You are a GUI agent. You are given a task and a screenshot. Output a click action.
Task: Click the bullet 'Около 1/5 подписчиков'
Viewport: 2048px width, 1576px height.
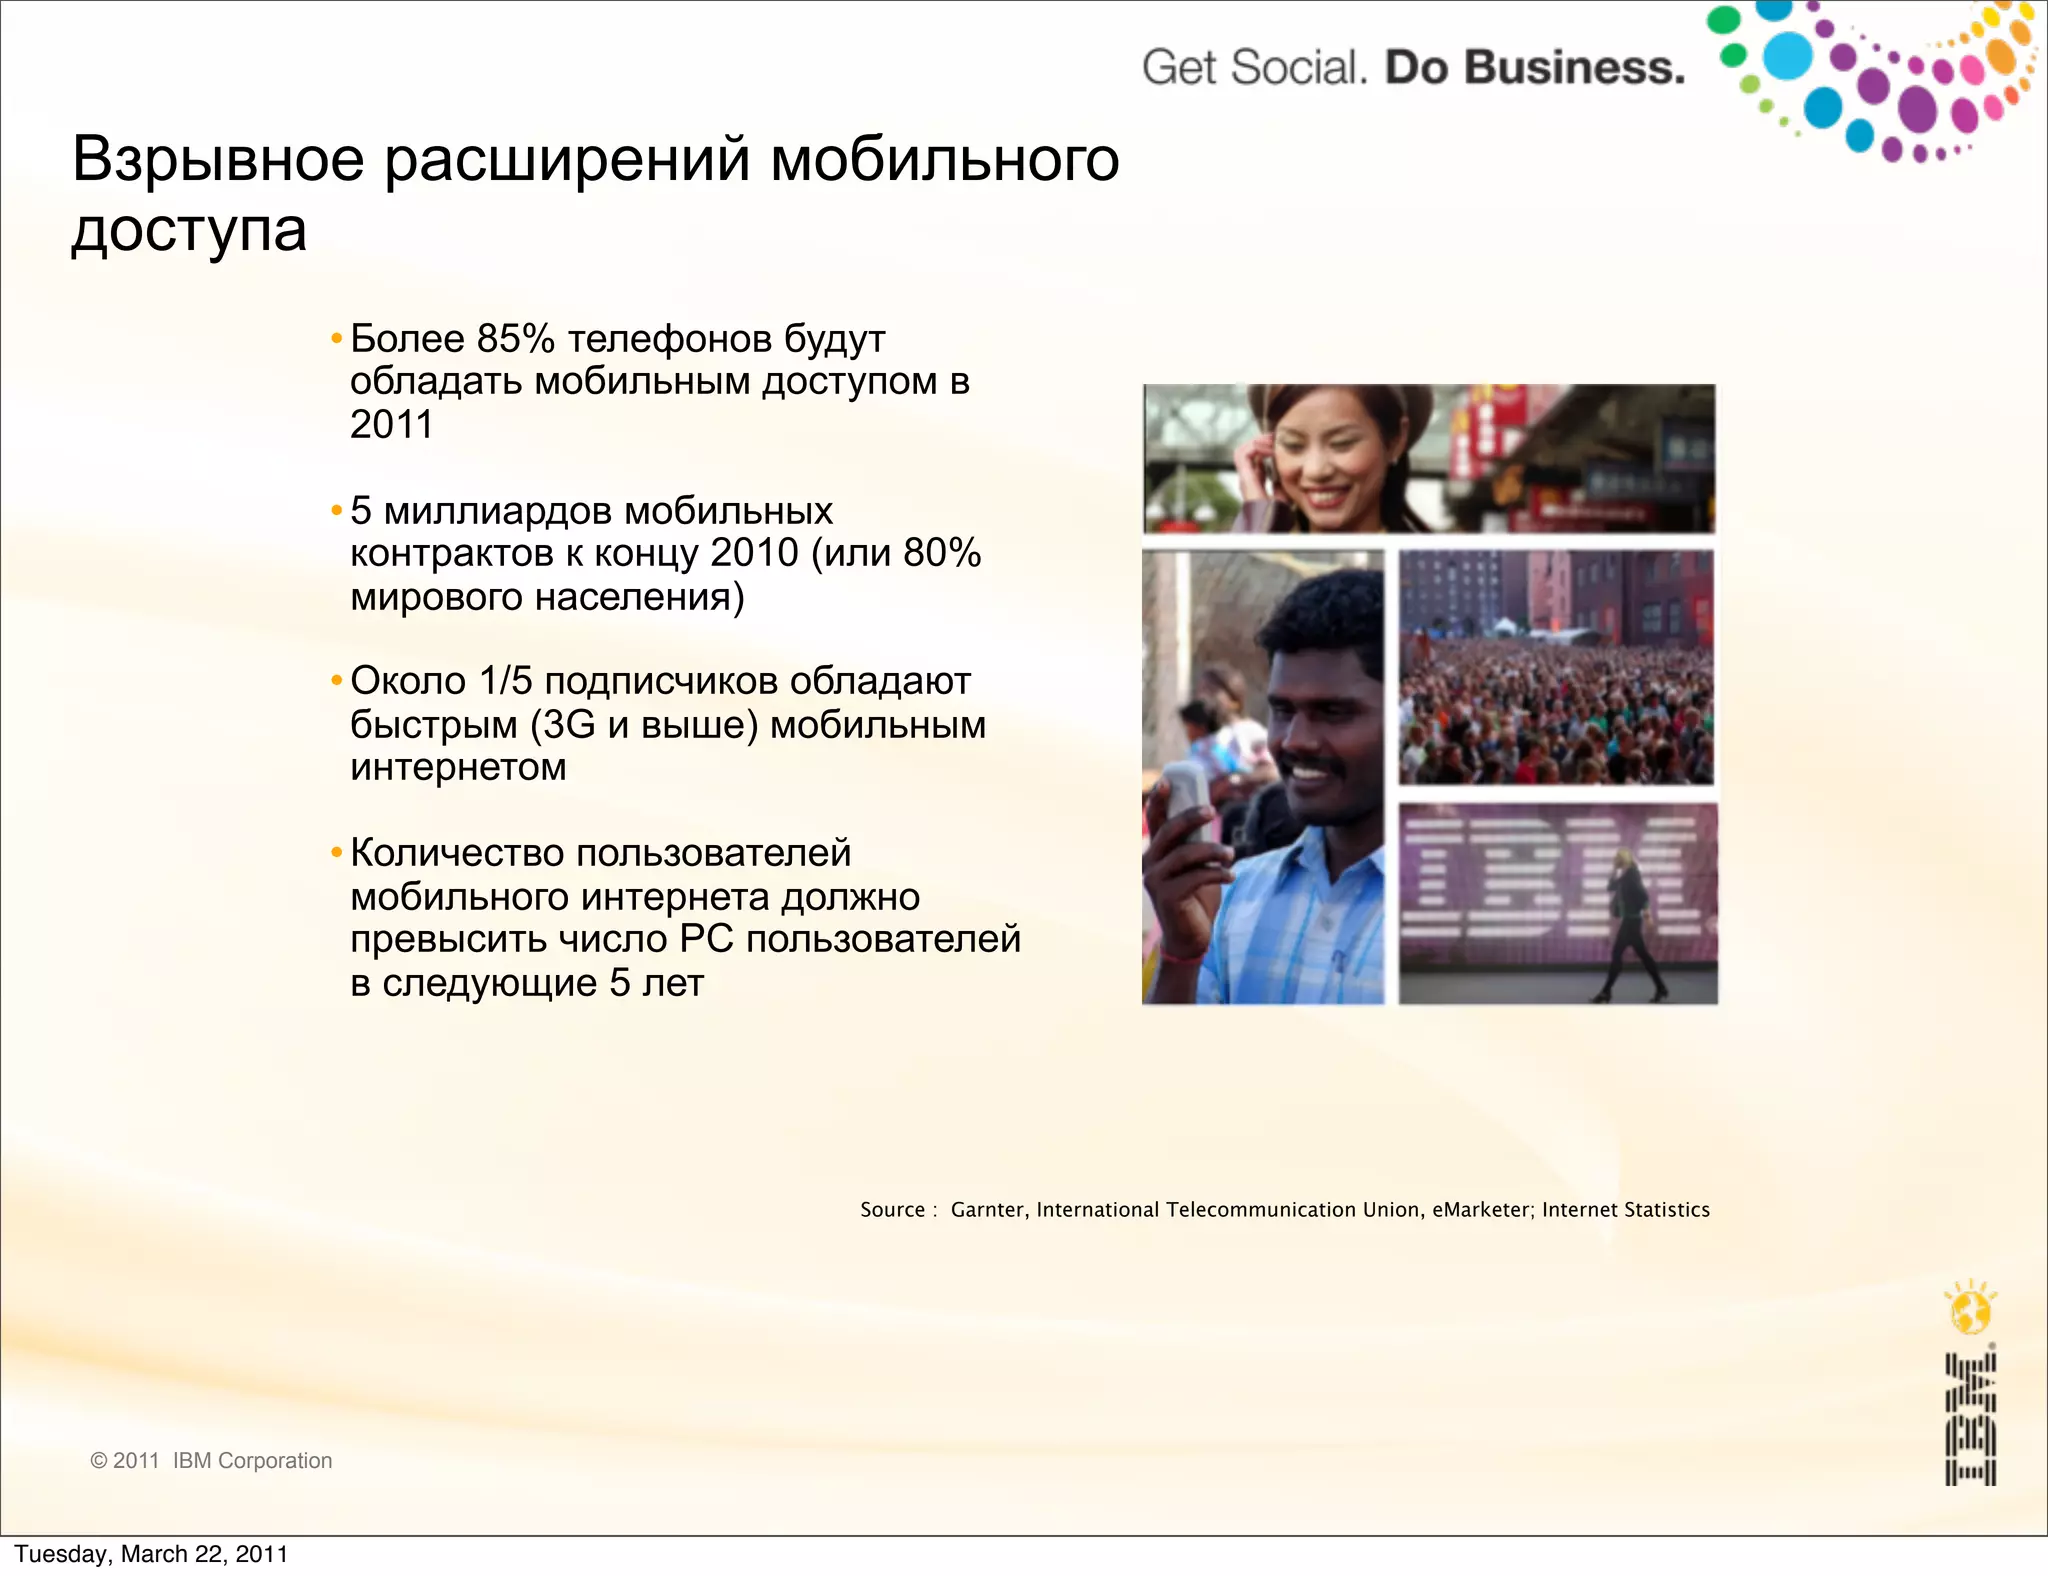(x=658, y=724)
